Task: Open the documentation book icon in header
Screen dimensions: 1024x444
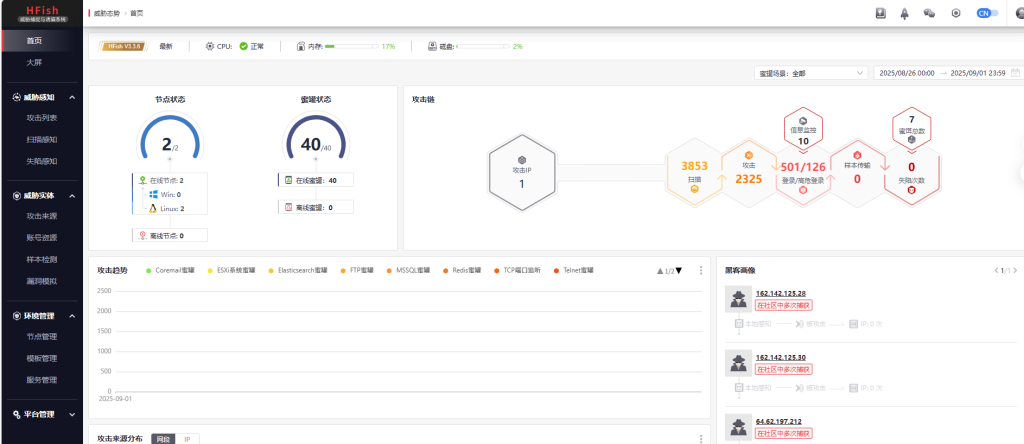Action: [881, 13]
